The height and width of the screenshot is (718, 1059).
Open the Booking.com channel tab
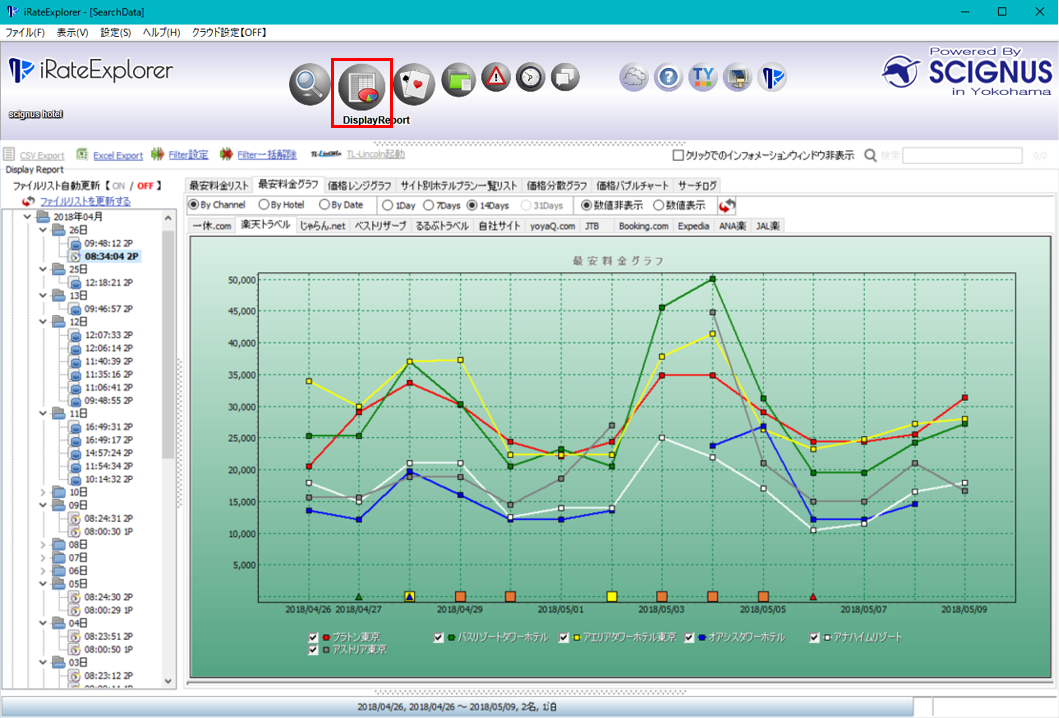coord(642,226)
